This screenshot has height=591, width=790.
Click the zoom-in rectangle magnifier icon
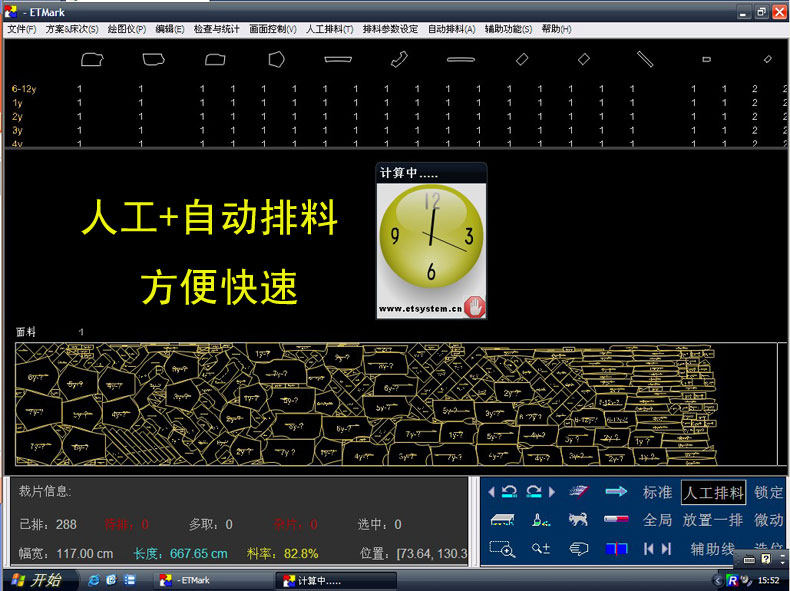coord(502,548)
